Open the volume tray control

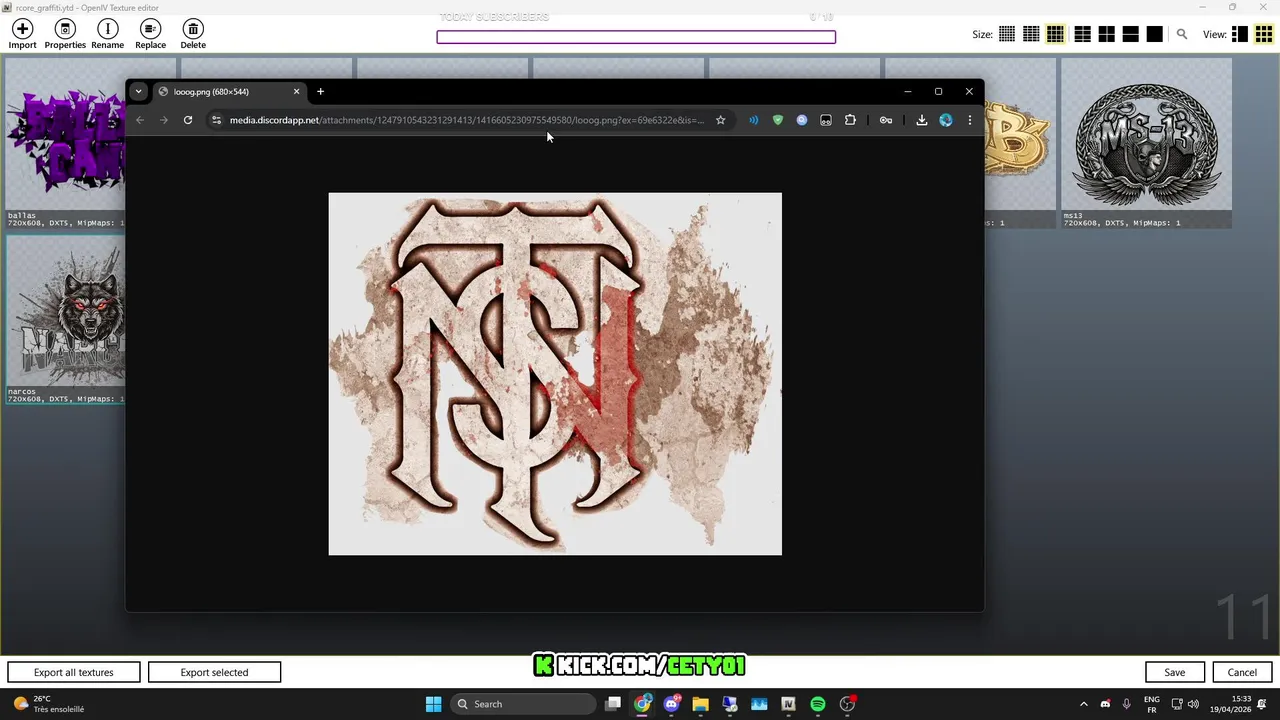pyautogui.click(x=1193, y=704)
